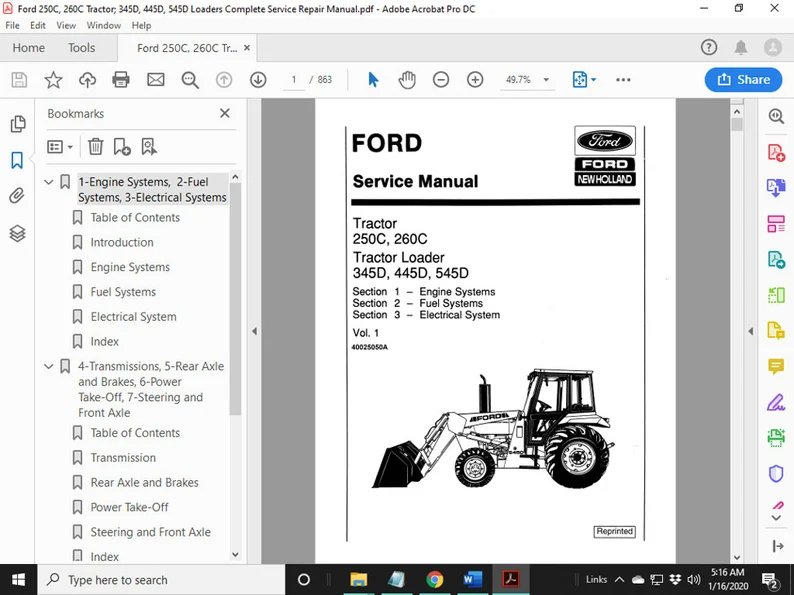Open Power Take-Off bookmark
The image size is (794, 595).
[129, 507]
